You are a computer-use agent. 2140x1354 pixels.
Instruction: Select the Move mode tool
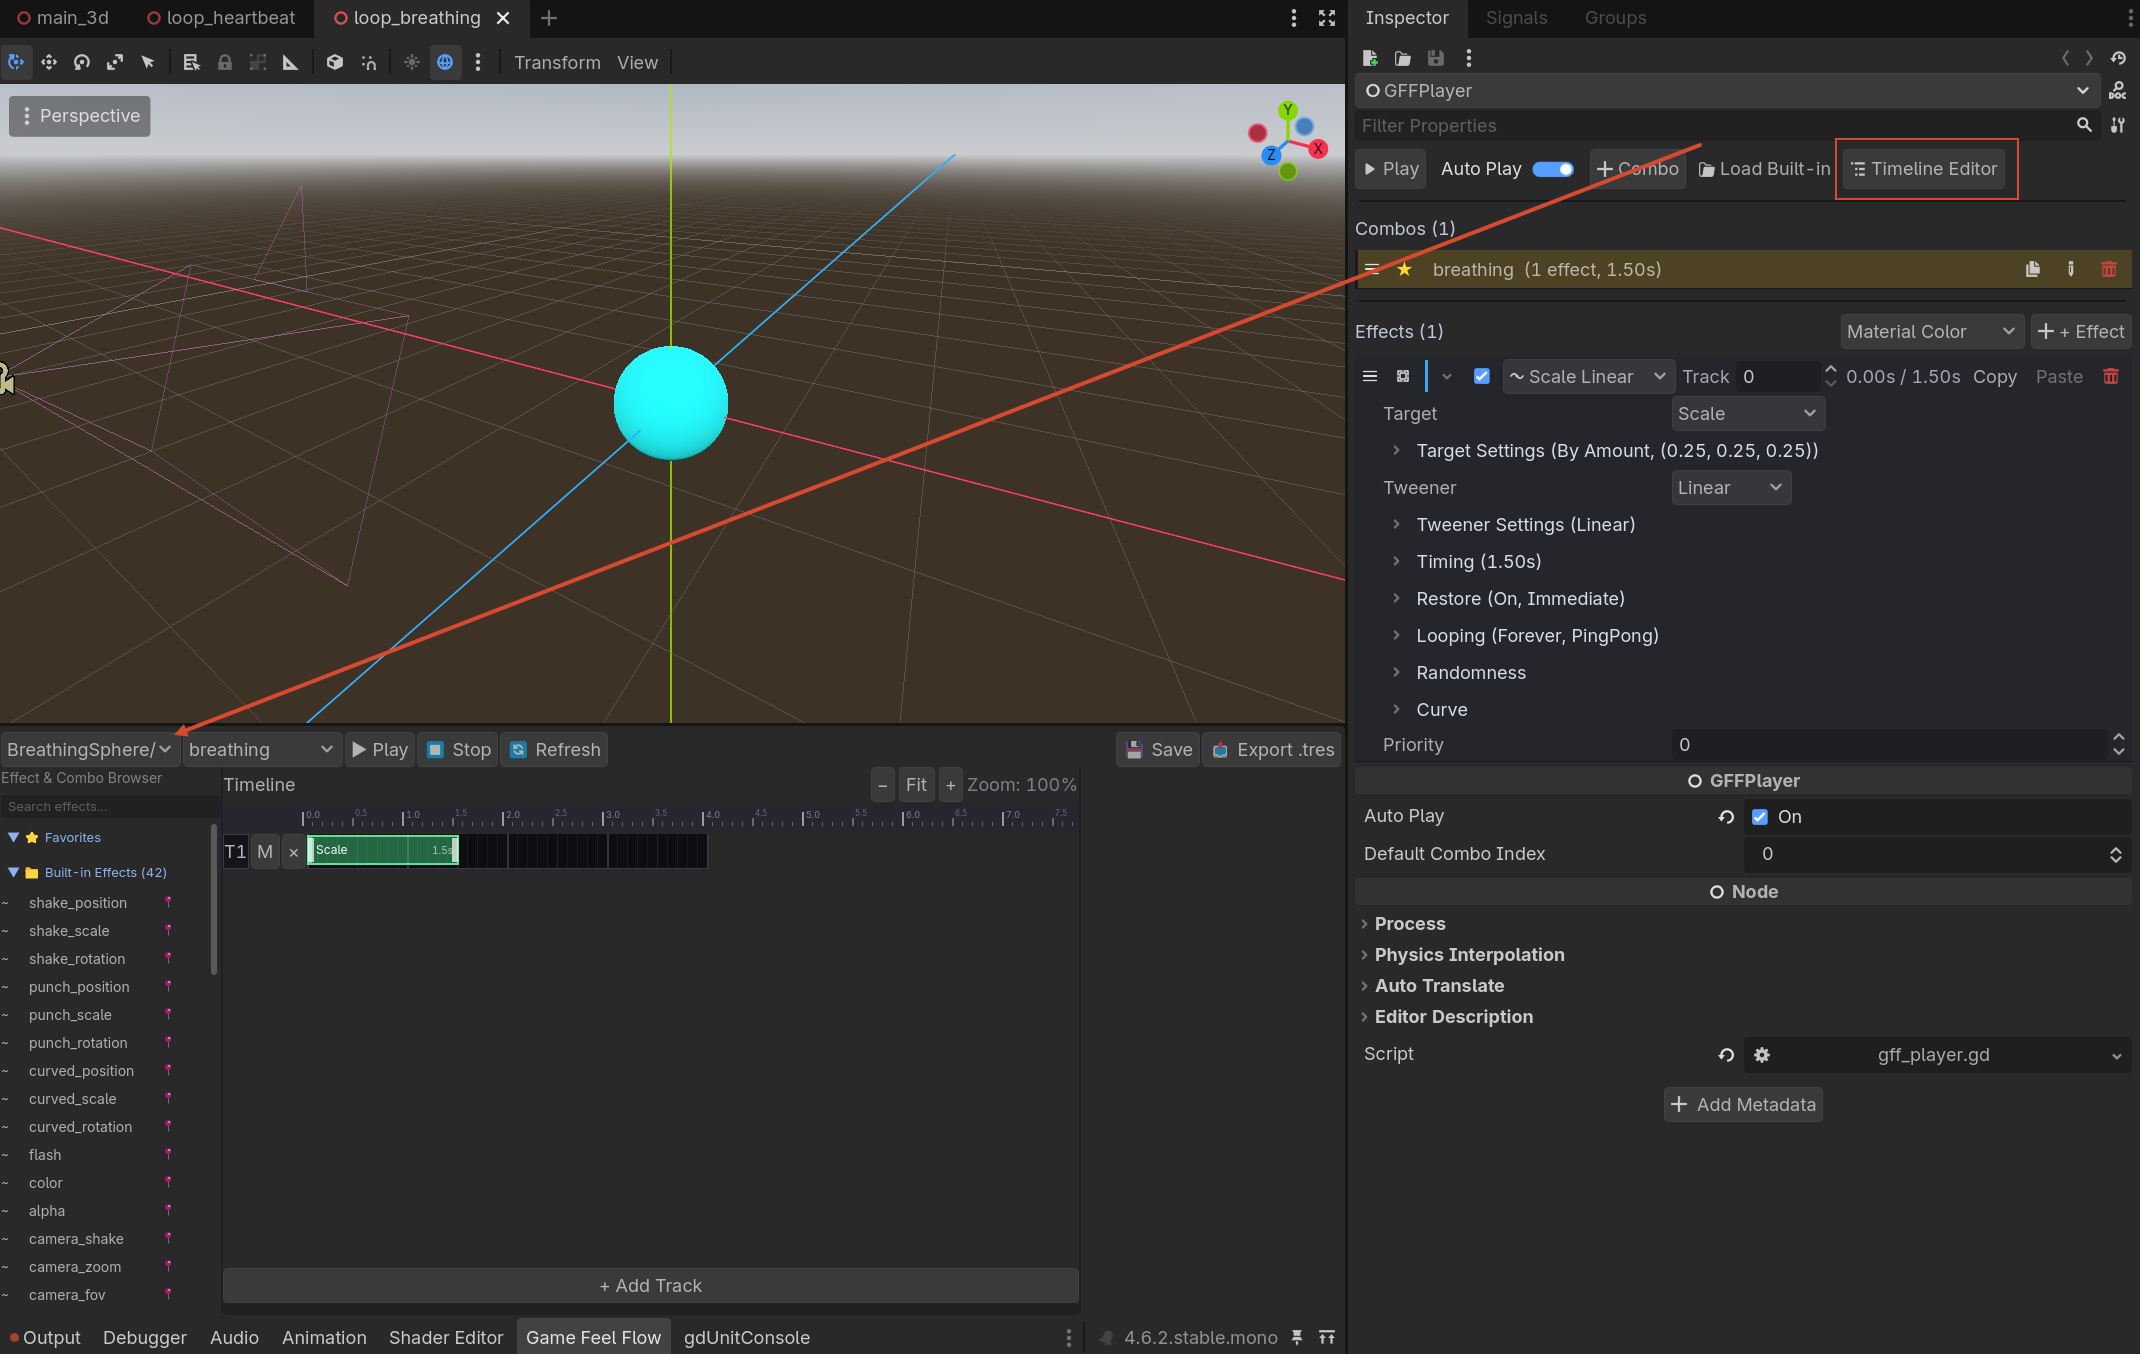tap(49, 62)
